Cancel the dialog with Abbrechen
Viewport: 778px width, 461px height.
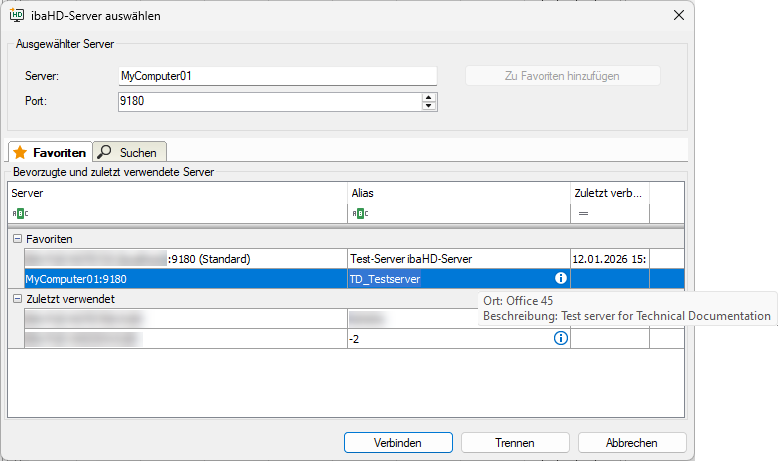click(x=631, y=442)
